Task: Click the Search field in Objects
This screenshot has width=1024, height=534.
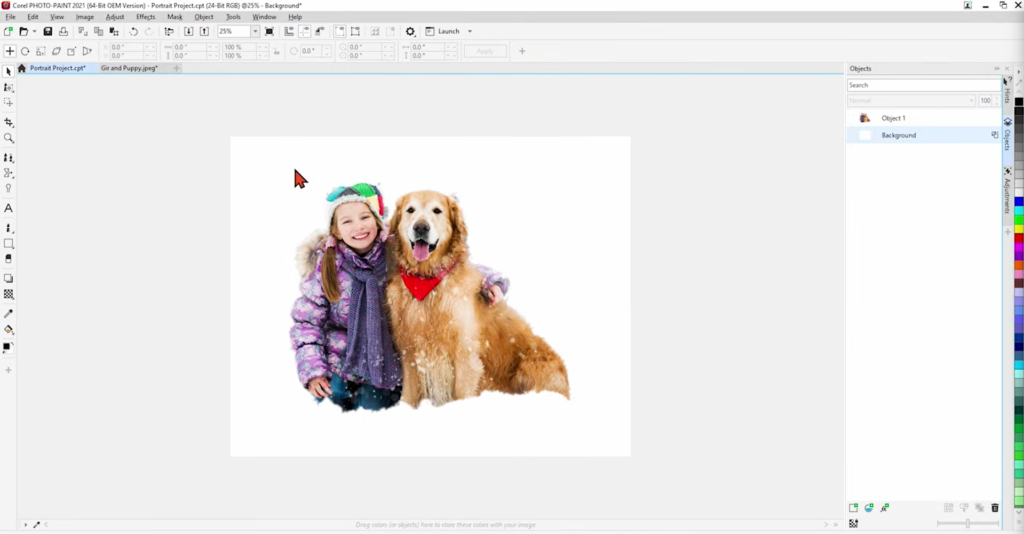Action: (x=923, y=85)
